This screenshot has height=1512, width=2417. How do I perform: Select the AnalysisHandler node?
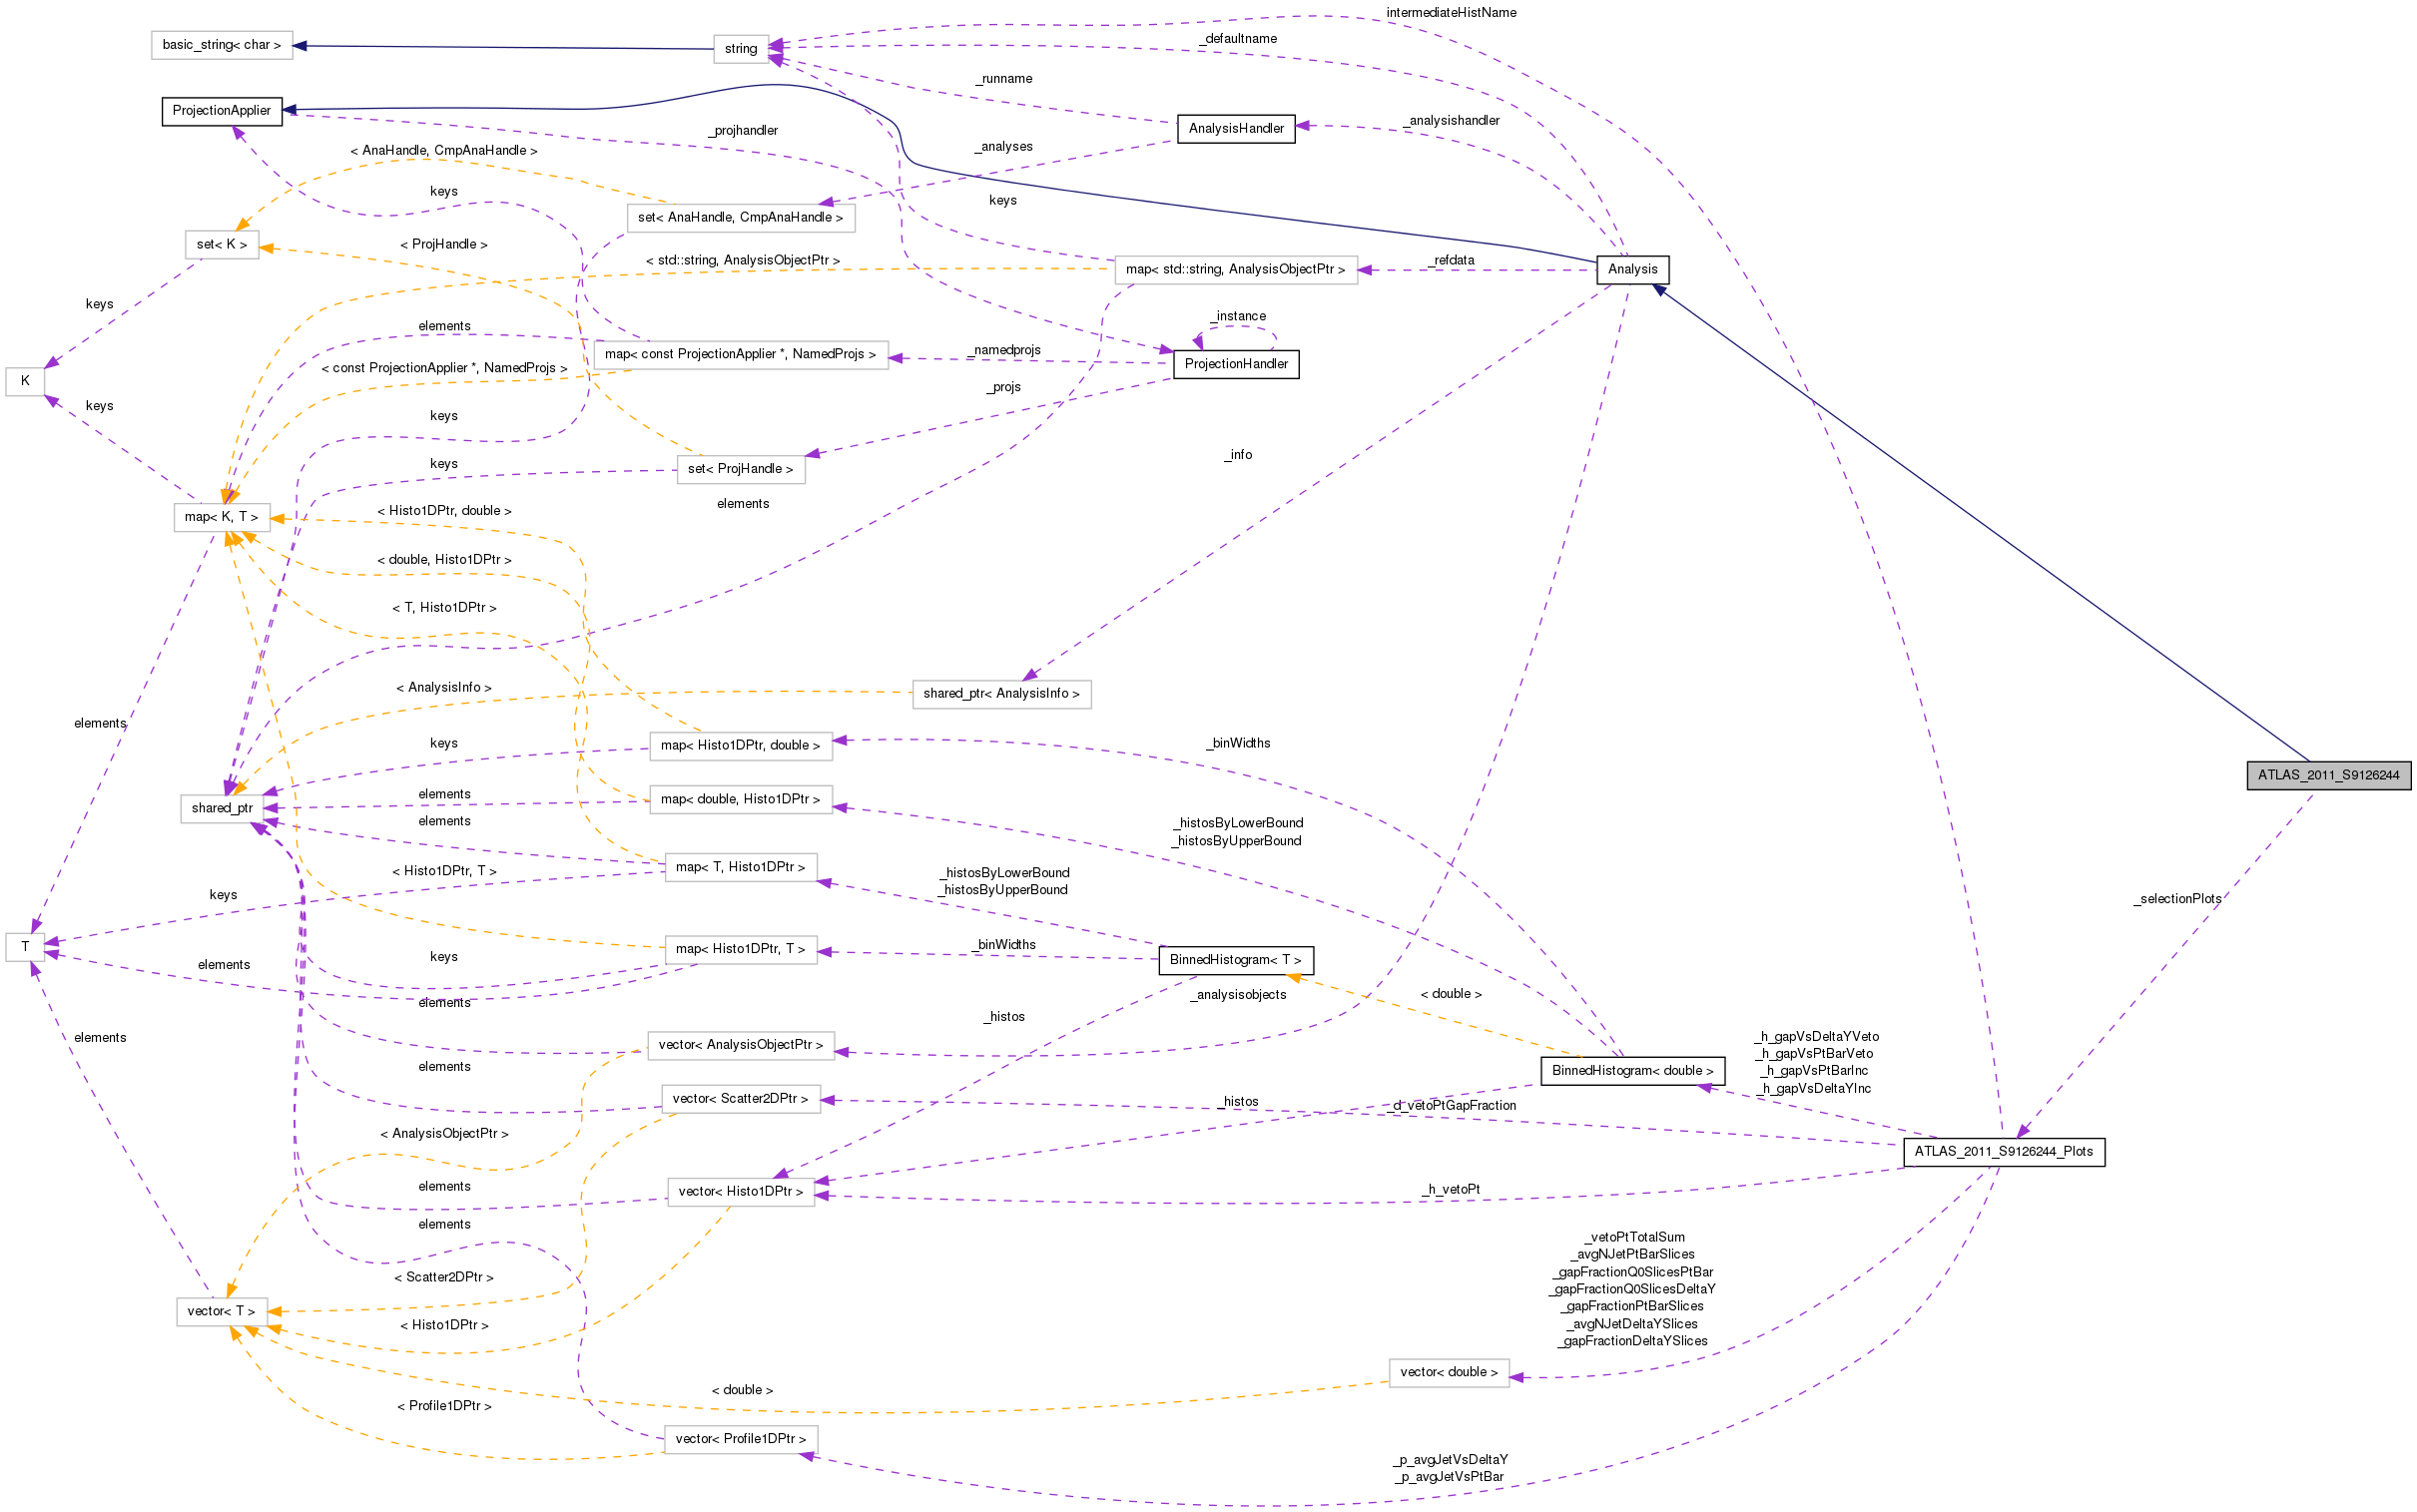coord(1236,129)
